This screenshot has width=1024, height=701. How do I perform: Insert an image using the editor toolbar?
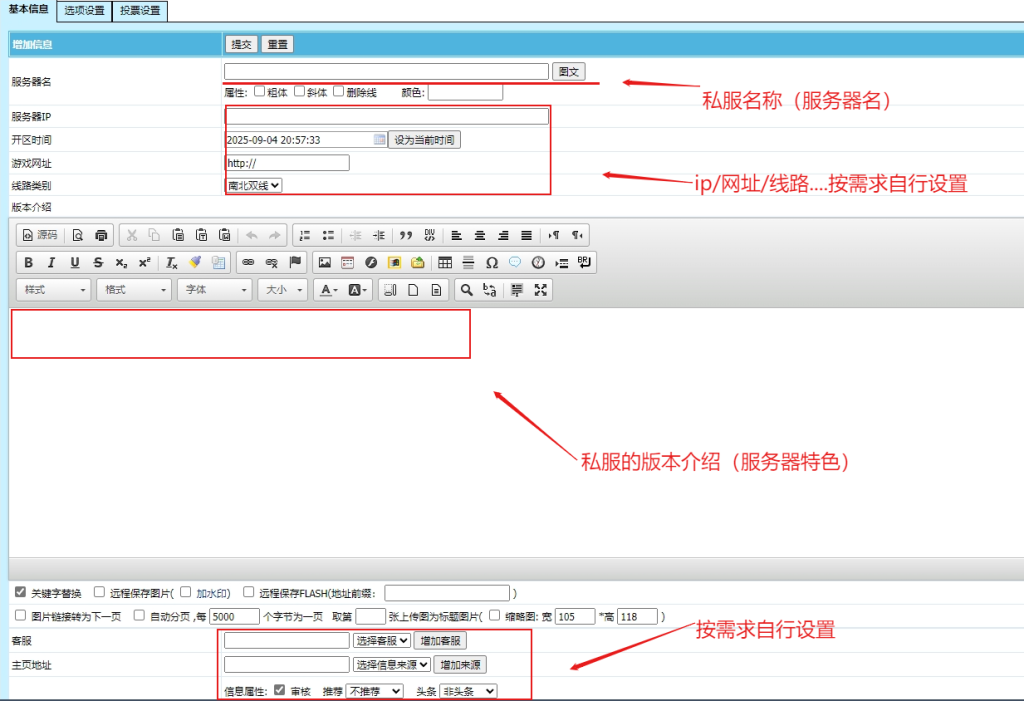[324, 263]
